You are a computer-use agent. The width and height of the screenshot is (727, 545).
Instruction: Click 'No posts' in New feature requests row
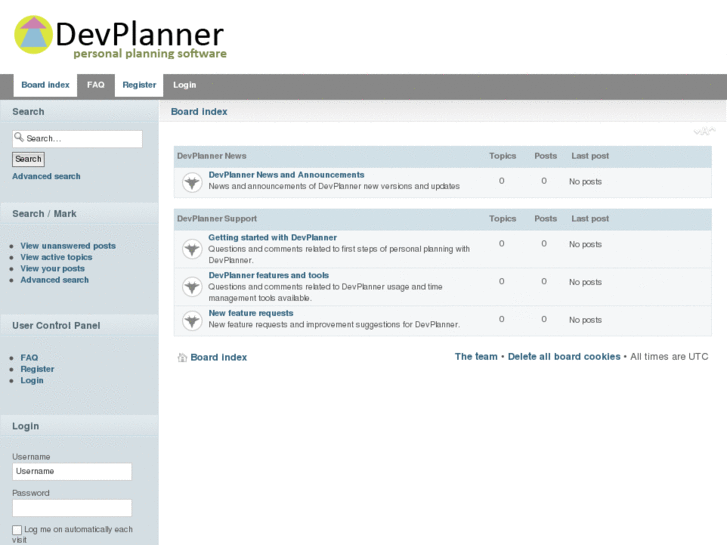point(585,320)
